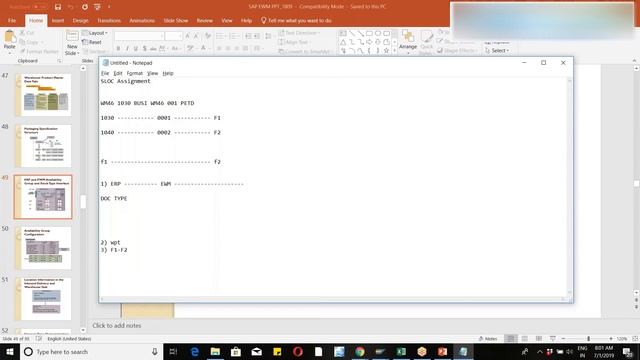Screen dimensions: 640x360
Task: Click the zoom in plus button
Action: 611,339
